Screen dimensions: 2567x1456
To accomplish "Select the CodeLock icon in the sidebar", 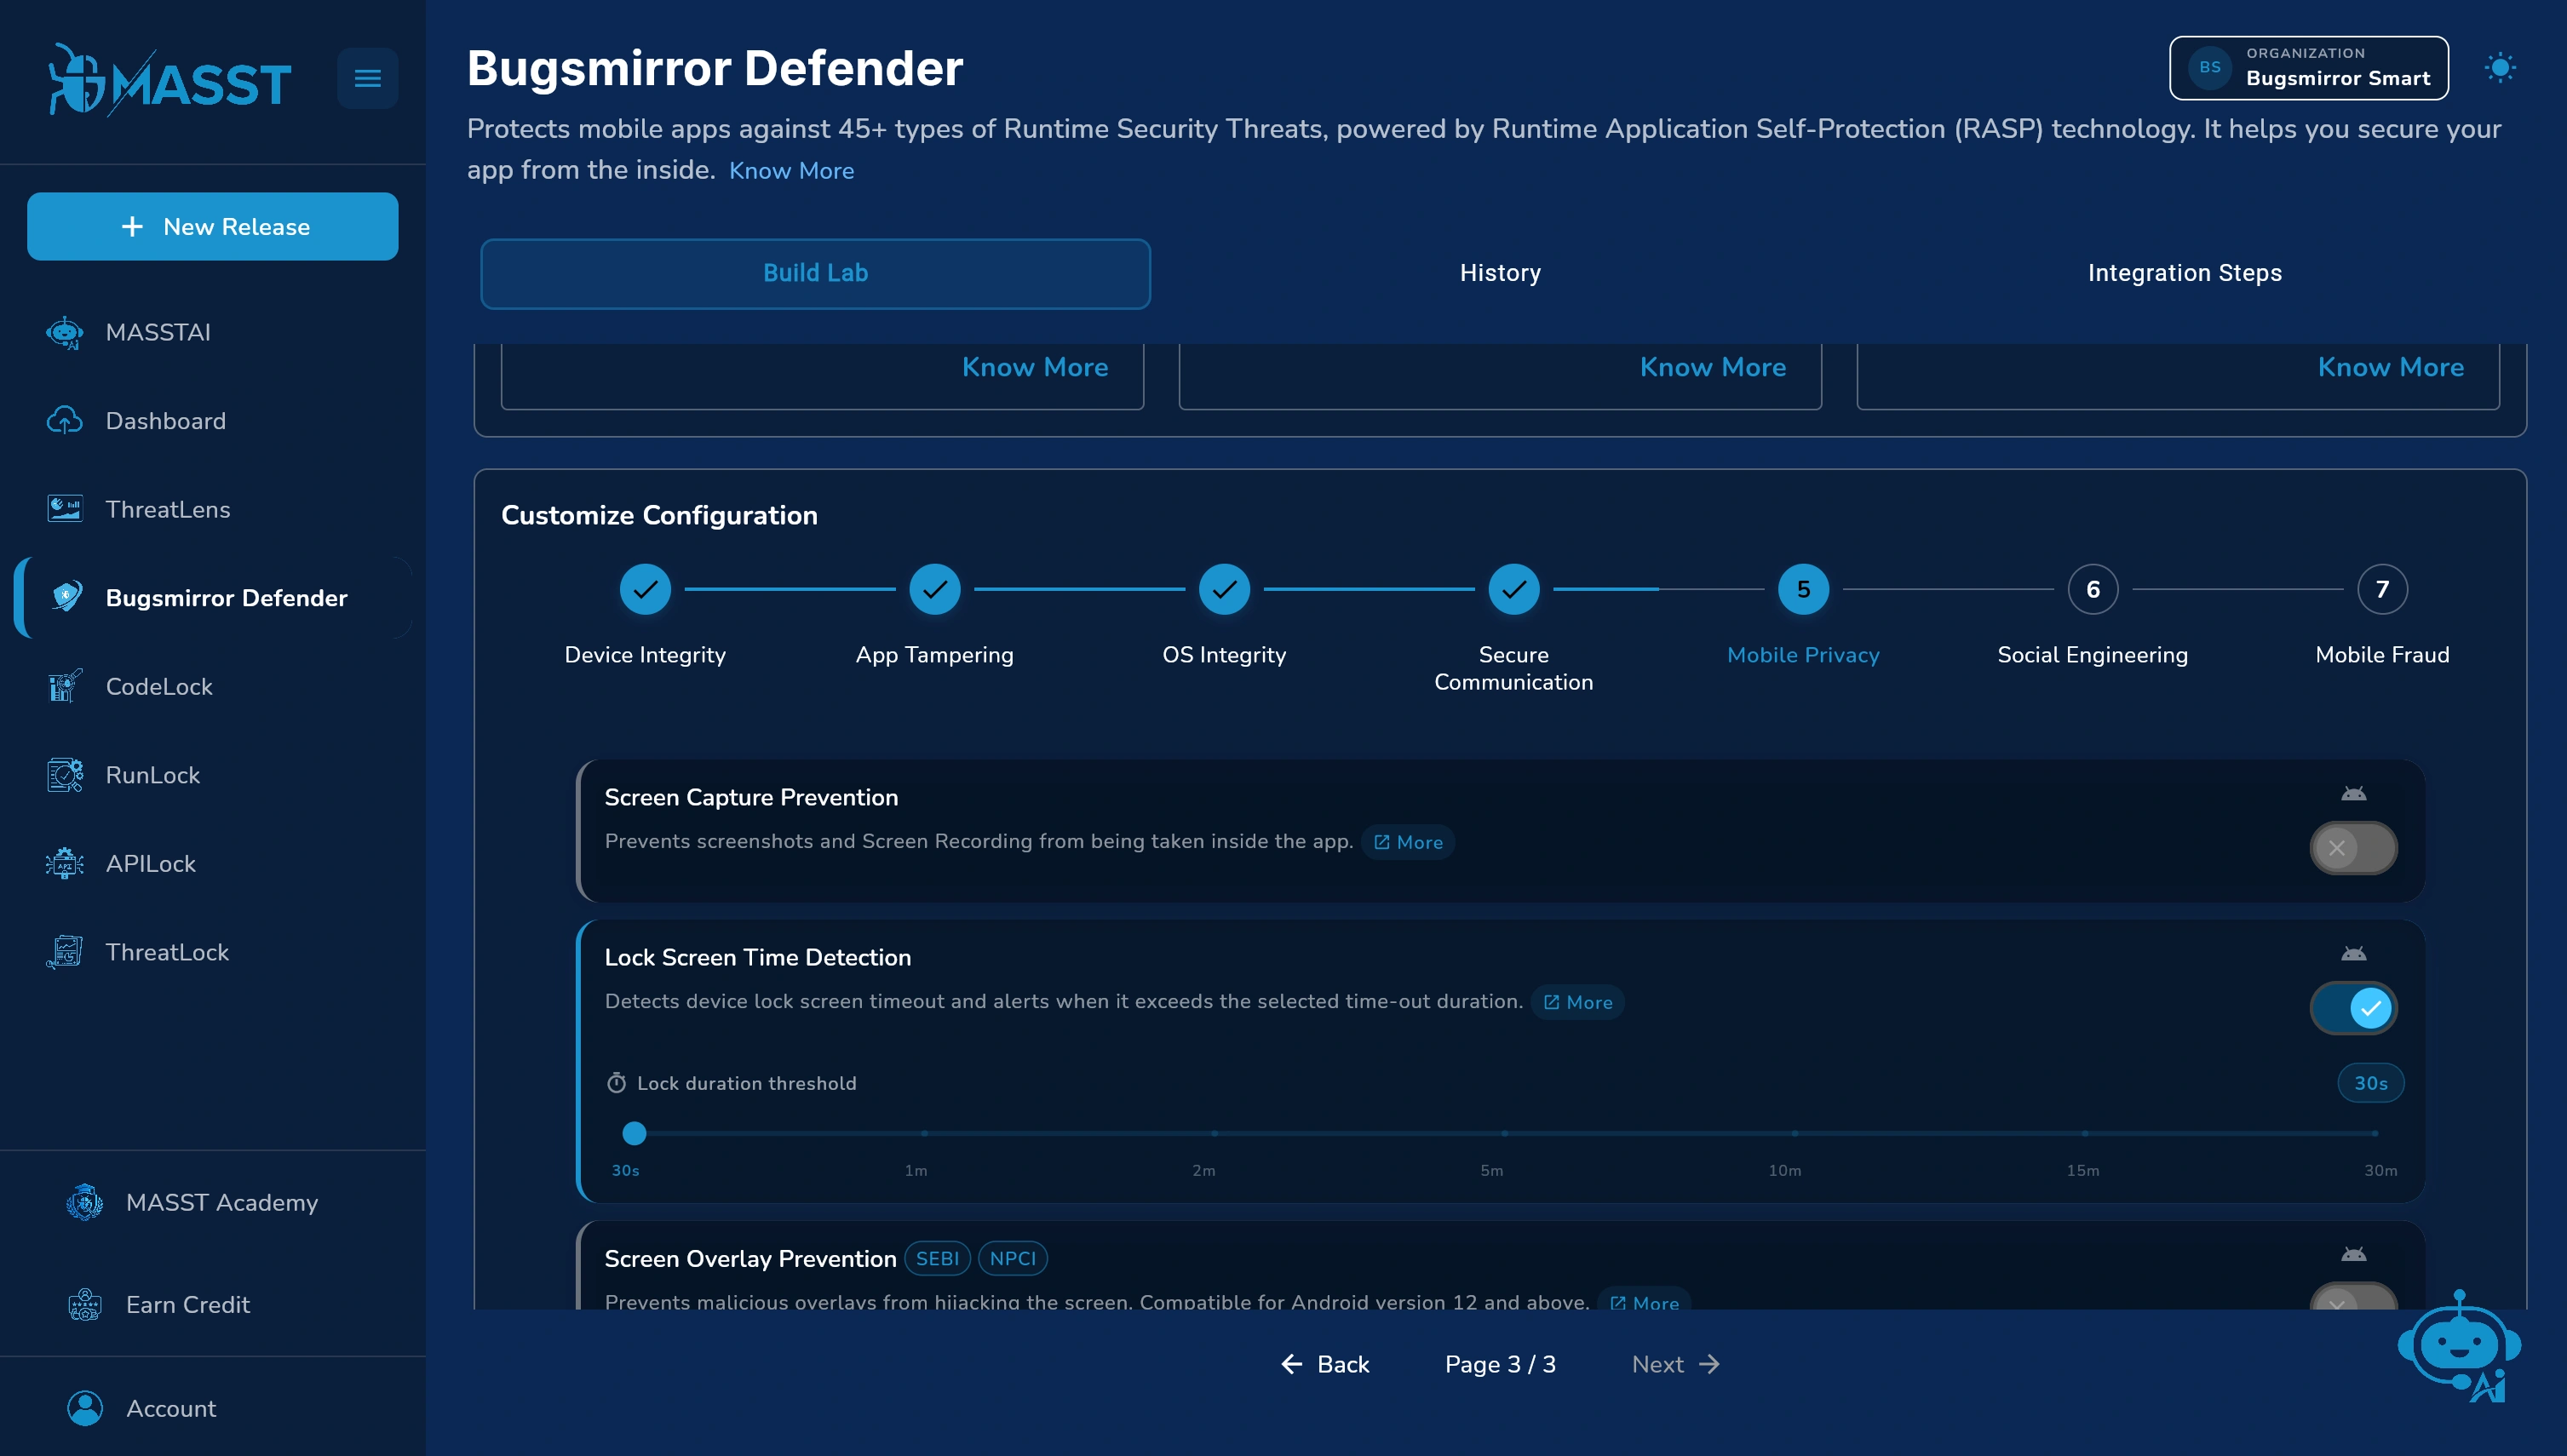I will point(65,686).
